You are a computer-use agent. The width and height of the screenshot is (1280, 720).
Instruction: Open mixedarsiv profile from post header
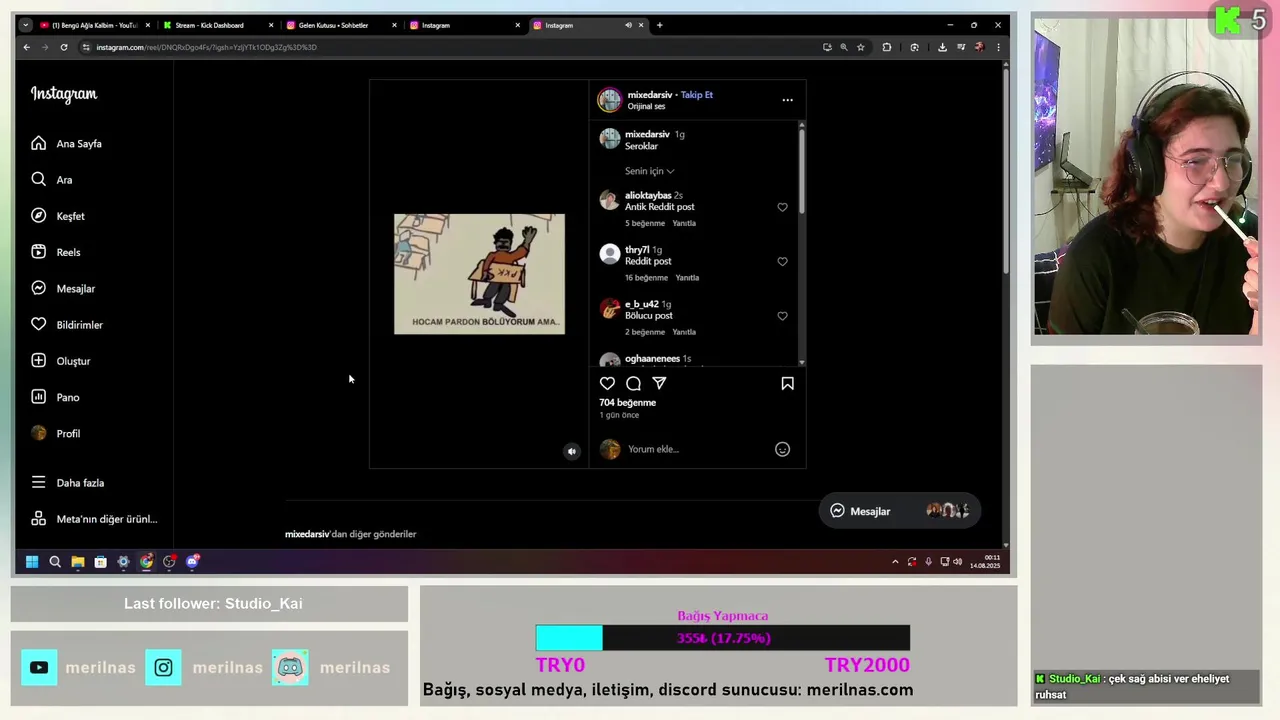point(650,95)
